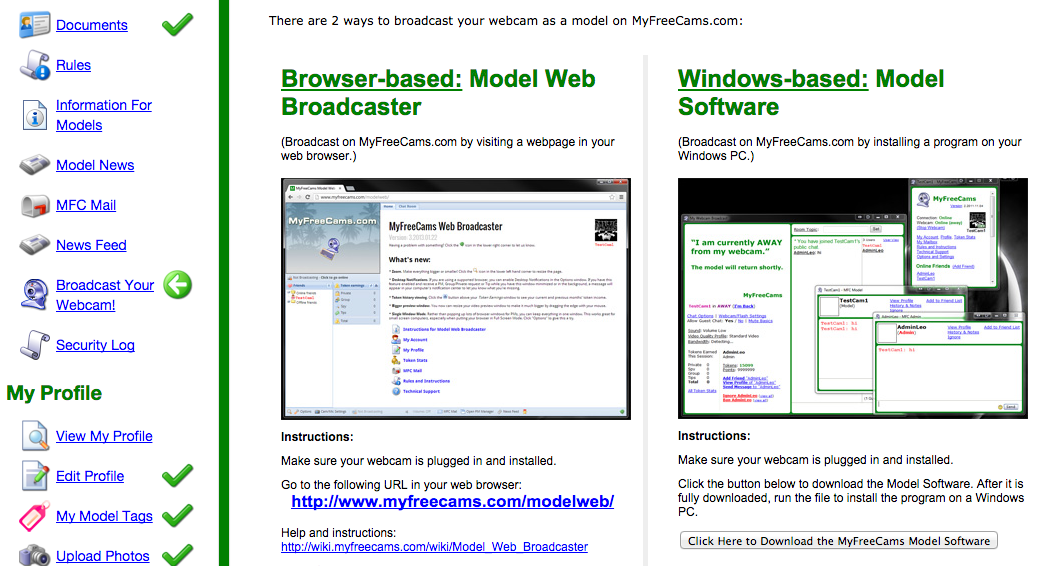
Task: Click the Model Software screenshot thumbnail
Action: tap(853, 298)
